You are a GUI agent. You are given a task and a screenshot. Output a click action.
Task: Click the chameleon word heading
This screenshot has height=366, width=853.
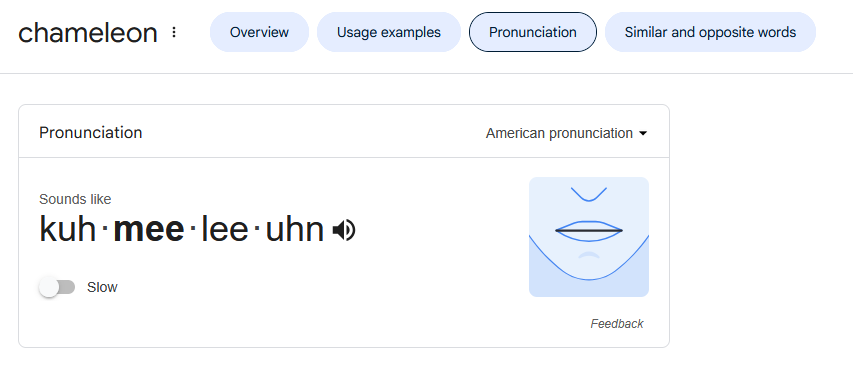[88, 33]
